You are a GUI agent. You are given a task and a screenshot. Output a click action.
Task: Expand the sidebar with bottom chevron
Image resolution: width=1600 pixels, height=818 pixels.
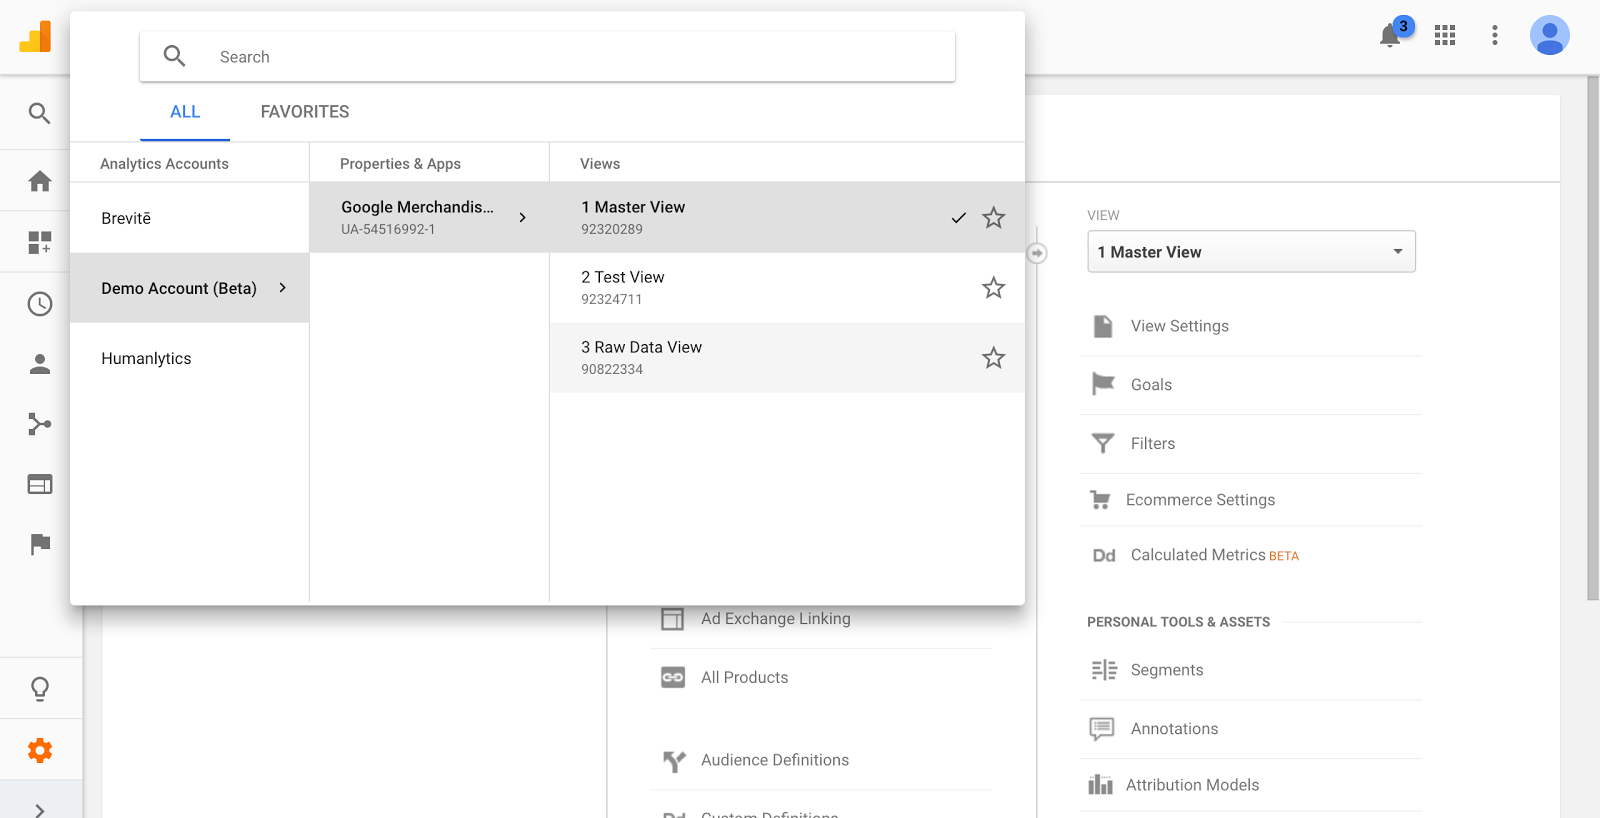pos(40,810)
